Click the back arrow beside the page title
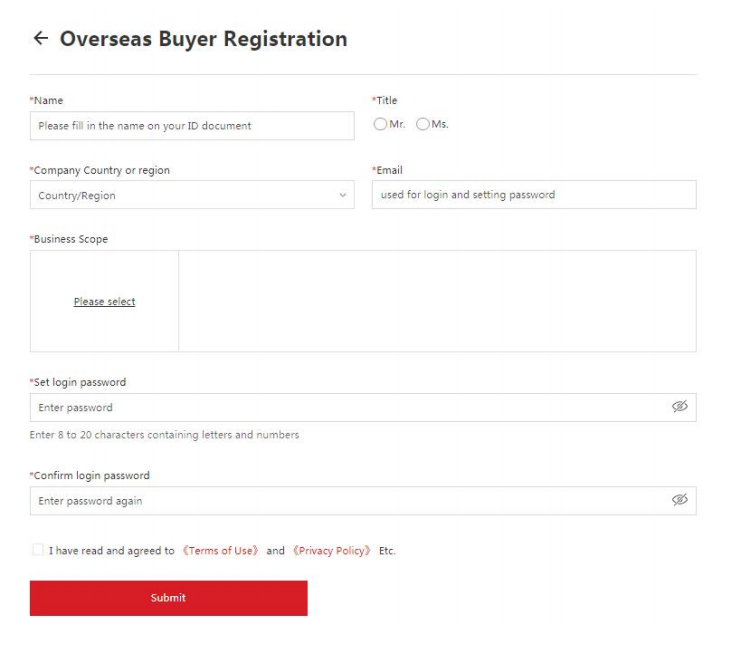 pyautogui.click(x=40, y=39)
